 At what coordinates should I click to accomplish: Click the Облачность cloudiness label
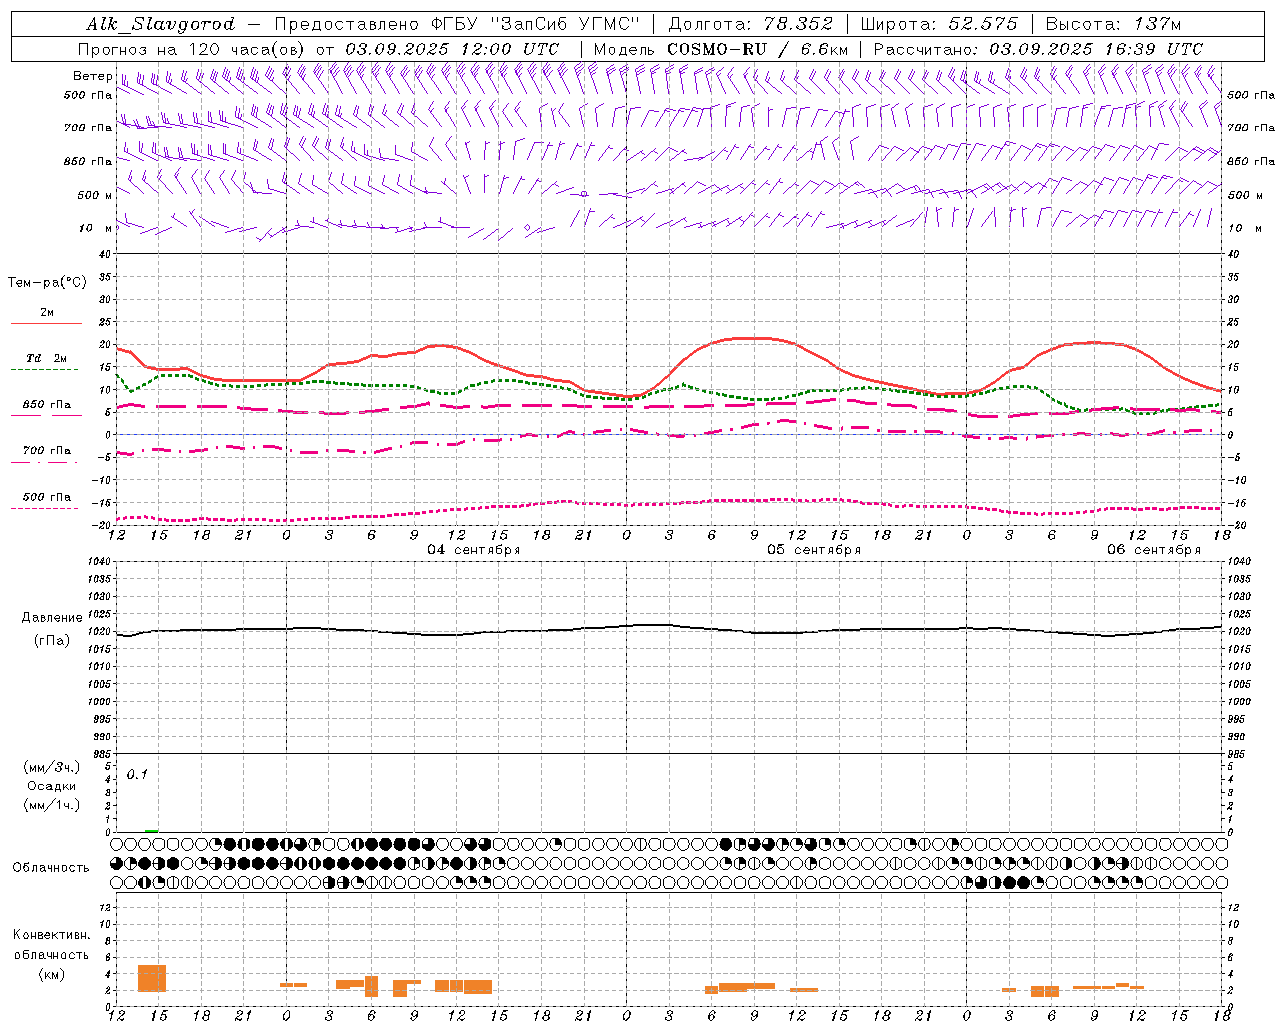tap(51, 868)
